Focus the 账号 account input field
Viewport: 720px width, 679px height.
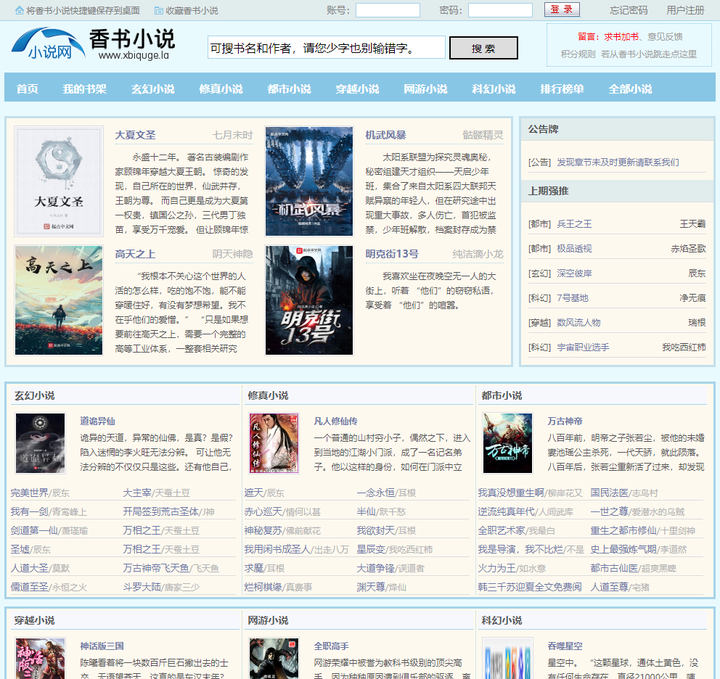pos(388,10)
